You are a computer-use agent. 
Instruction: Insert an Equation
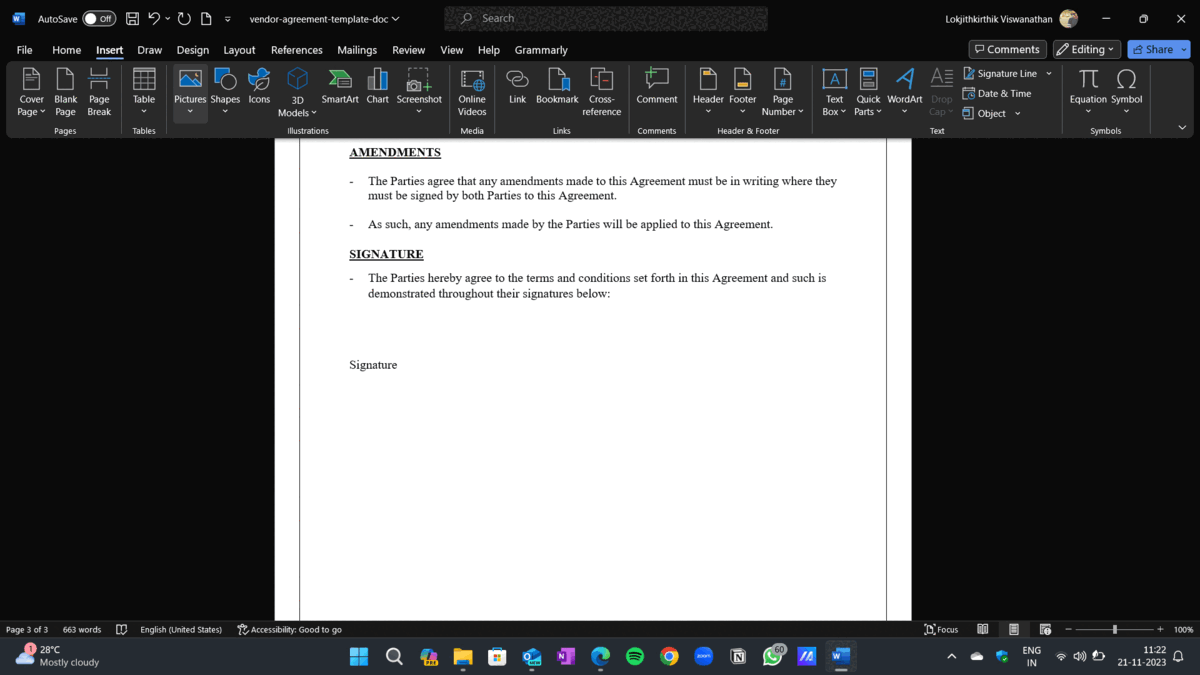pos(1088,92)
